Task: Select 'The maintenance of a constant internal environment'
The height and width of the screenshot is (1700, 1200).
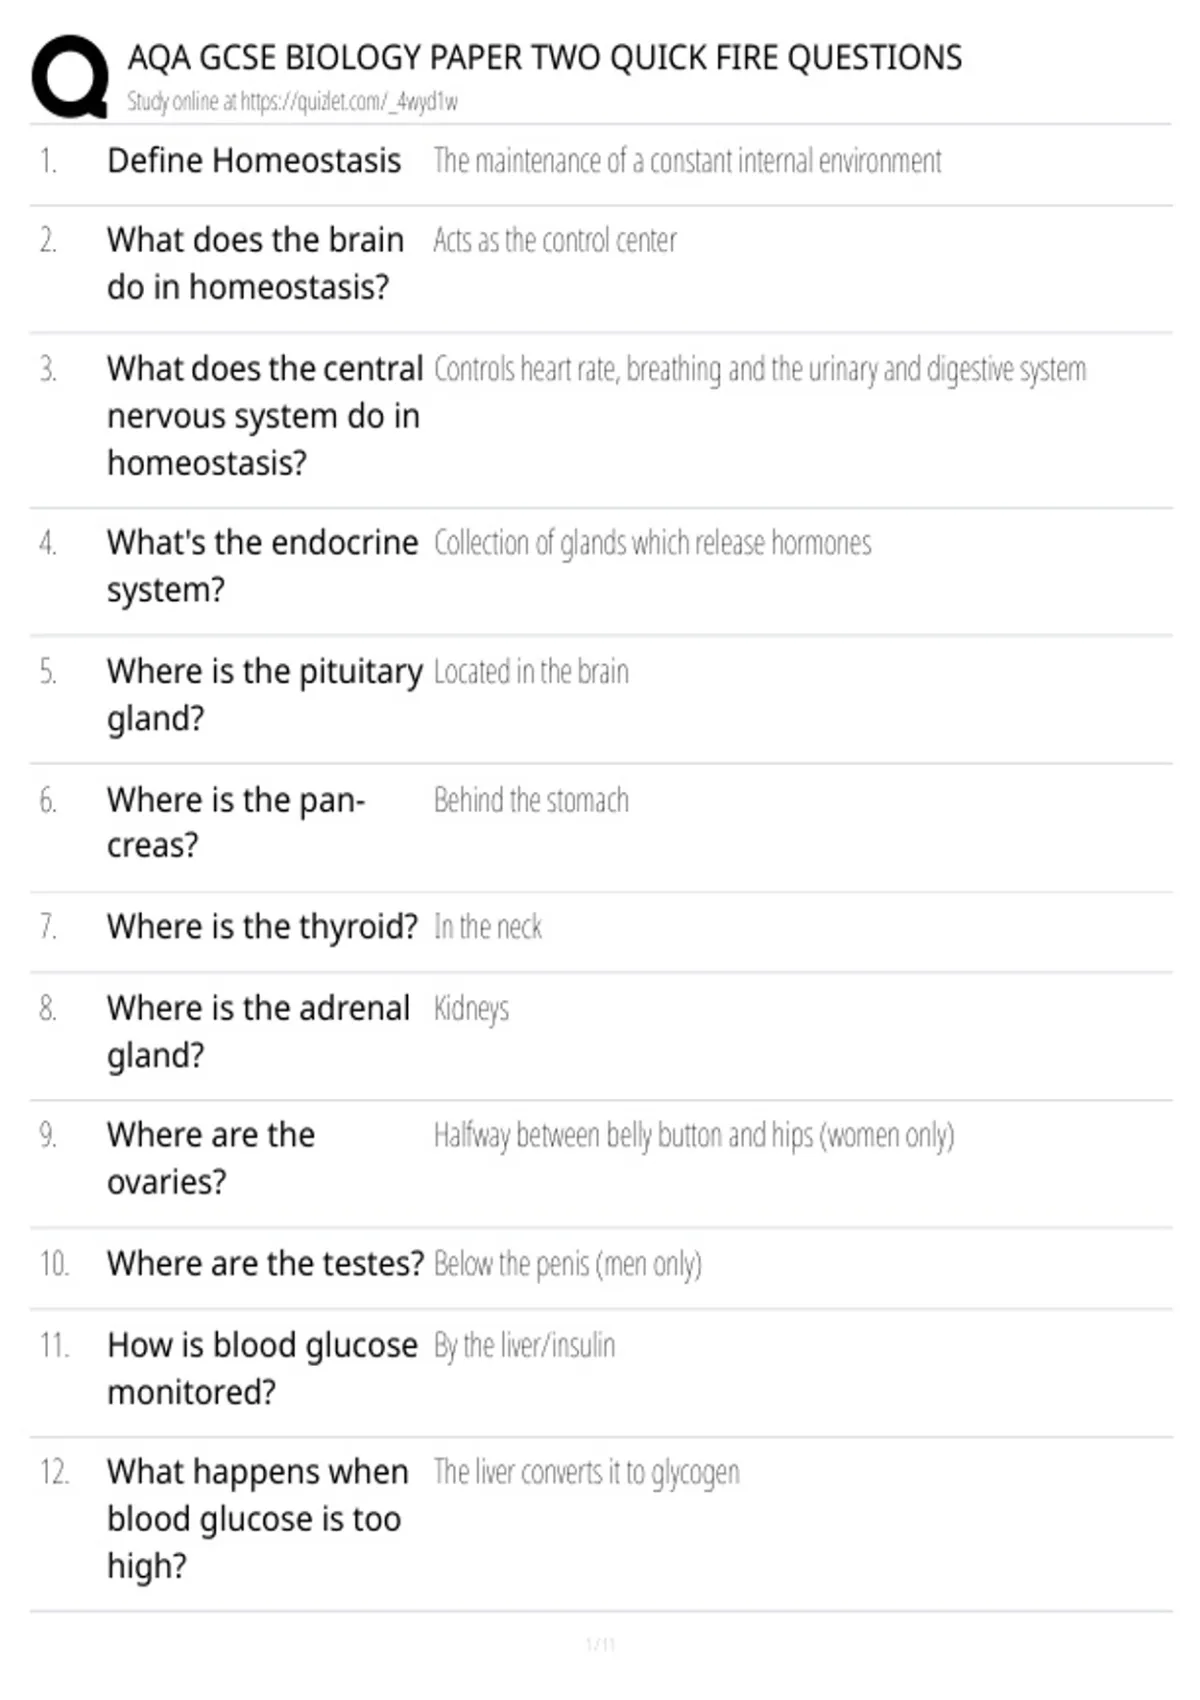Action: coord(687,160)
